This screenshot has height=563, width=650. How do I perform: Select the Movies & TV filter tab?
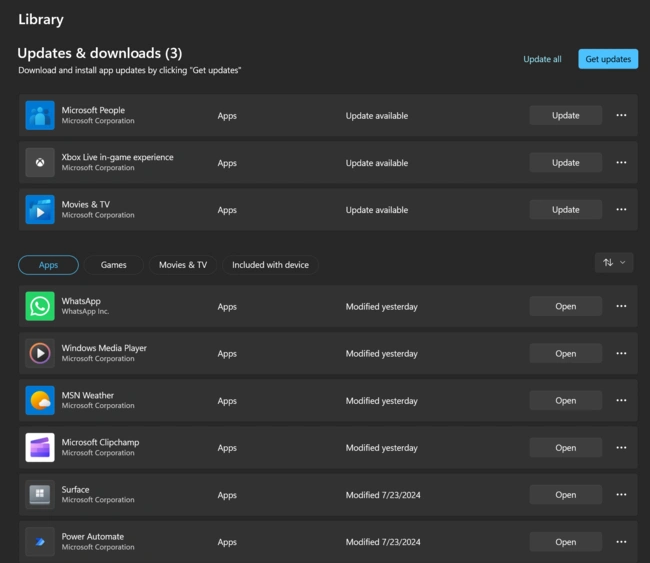pyautogui.click(x=183, y=265)
